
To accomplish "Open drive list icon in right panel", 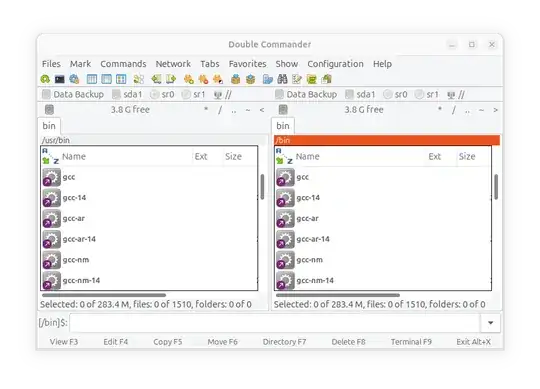I will pyautogui.click(x=283, y=110).
